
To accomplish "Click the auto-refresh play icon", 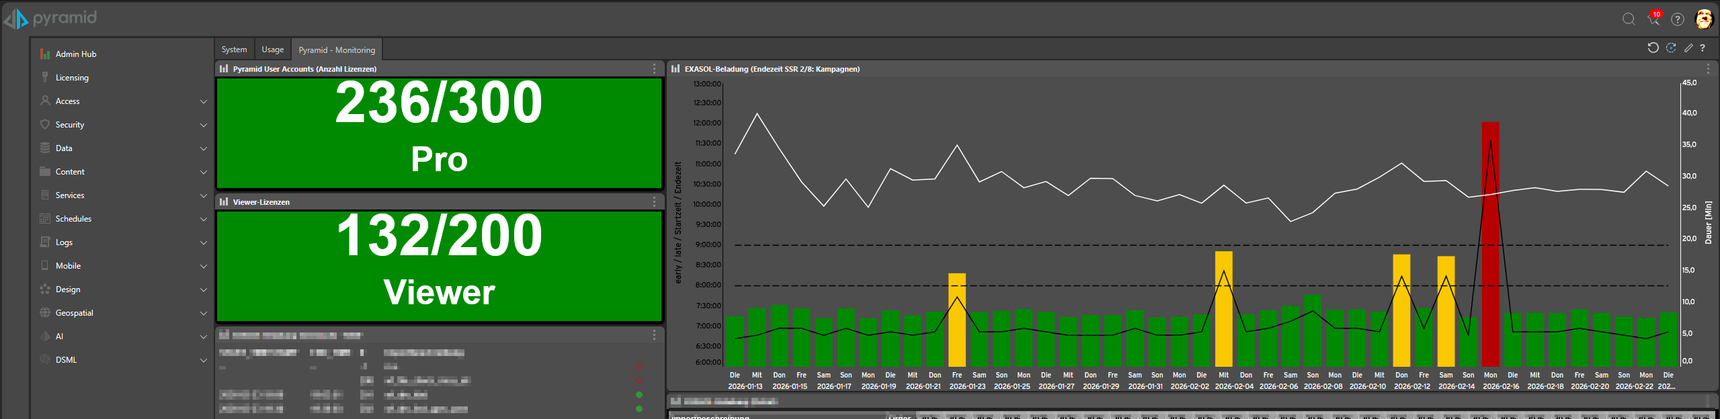I will point(1671,48).
